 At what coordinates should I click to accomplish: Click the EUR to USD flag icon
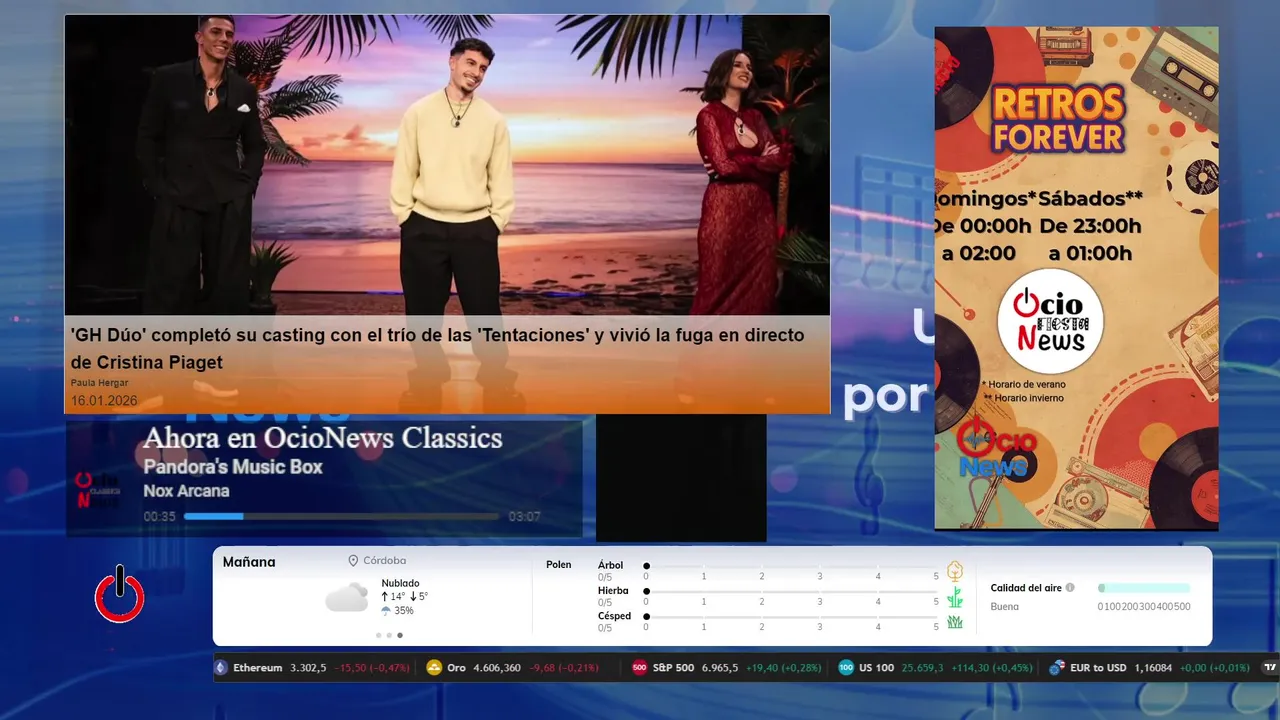[x=1057, y=667]
